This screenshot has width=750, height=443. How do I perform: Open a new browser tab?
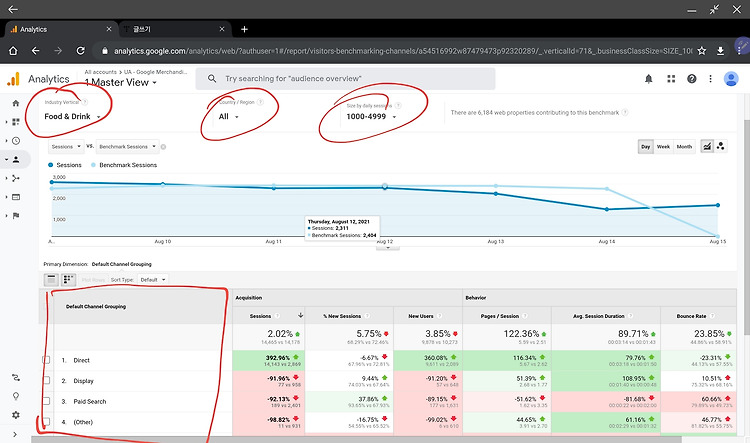click(x=244, y=29)
